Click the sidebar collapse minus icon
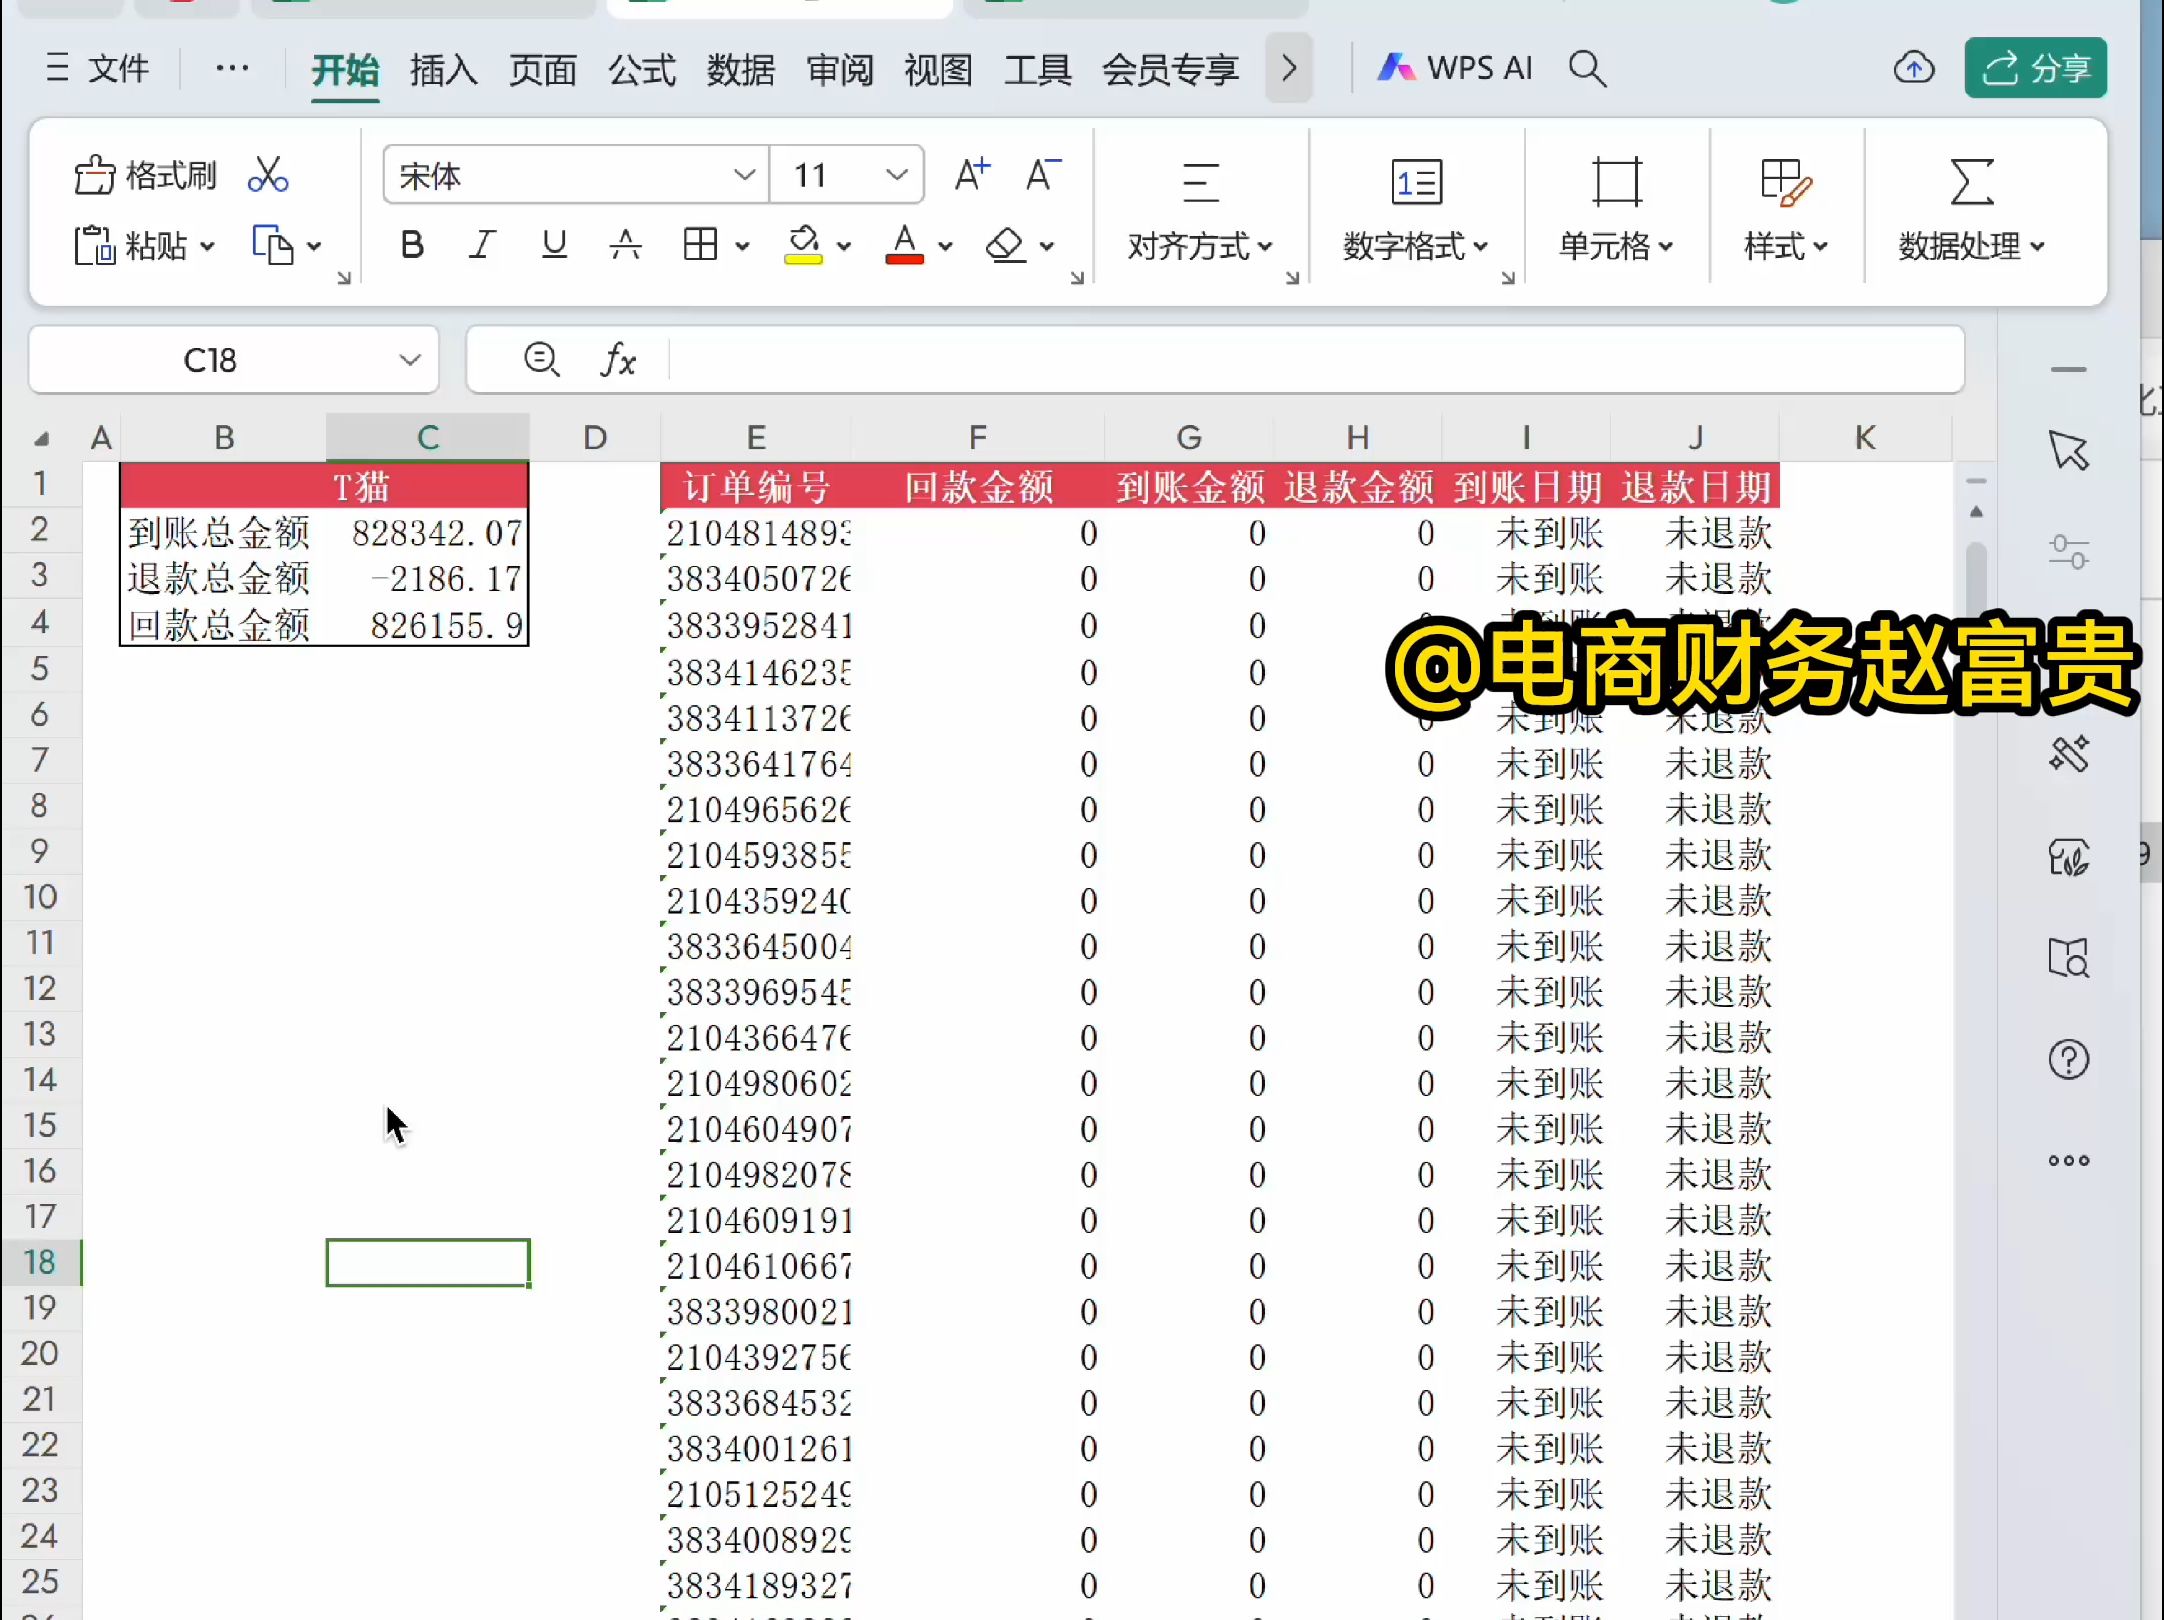 coord(2068,370)
